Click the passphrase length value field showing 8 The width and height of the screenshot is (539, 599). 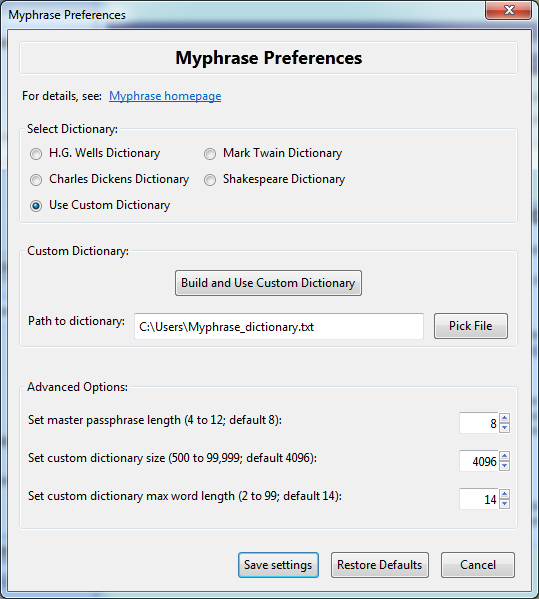point(479,423)
